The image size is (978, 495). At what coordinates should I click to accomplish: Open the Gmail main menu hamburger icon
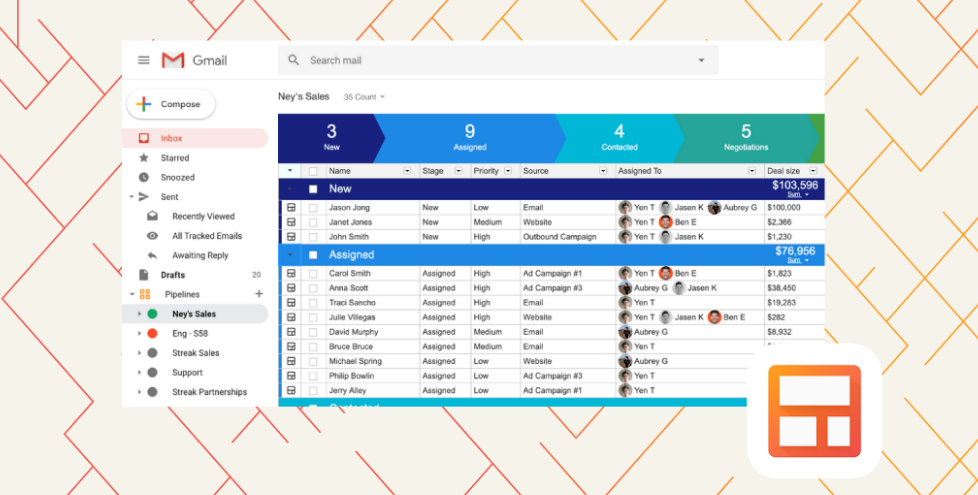click(143, 60)
